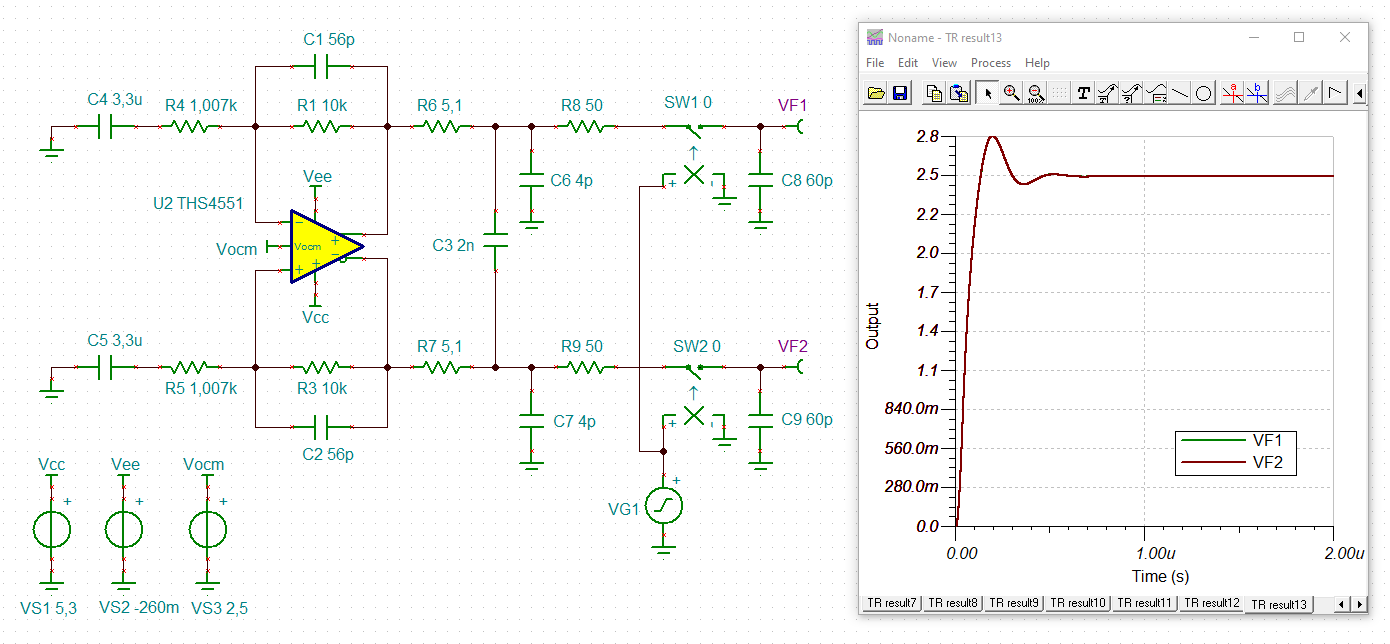Select the Vee voltage source VS2

click(x=124, y=530)
